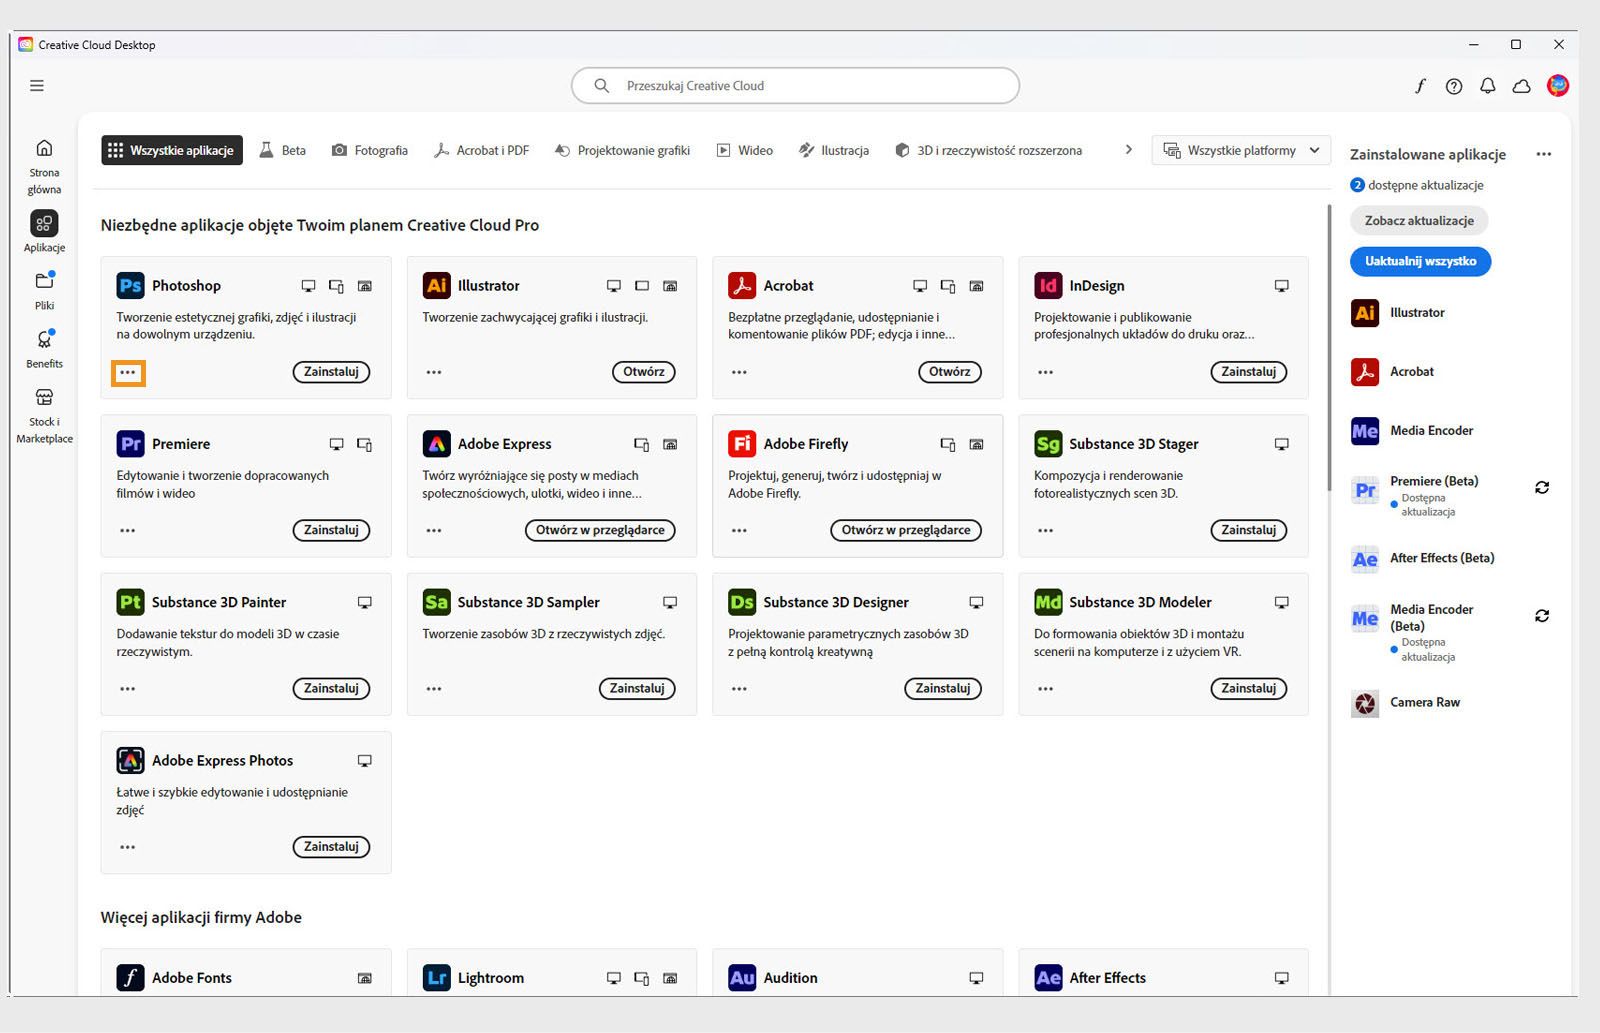This screenshot has height=1033, width=1600.
Task: Click the Lightroom app icon
Action: pyautogui.click(x=436, y=978)
